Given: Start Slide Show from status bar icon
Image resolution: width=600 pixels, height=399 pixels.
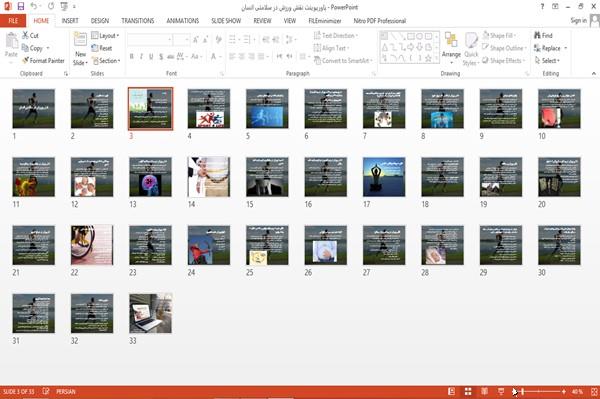Looking at the screenshot, I should click(501, 391).
